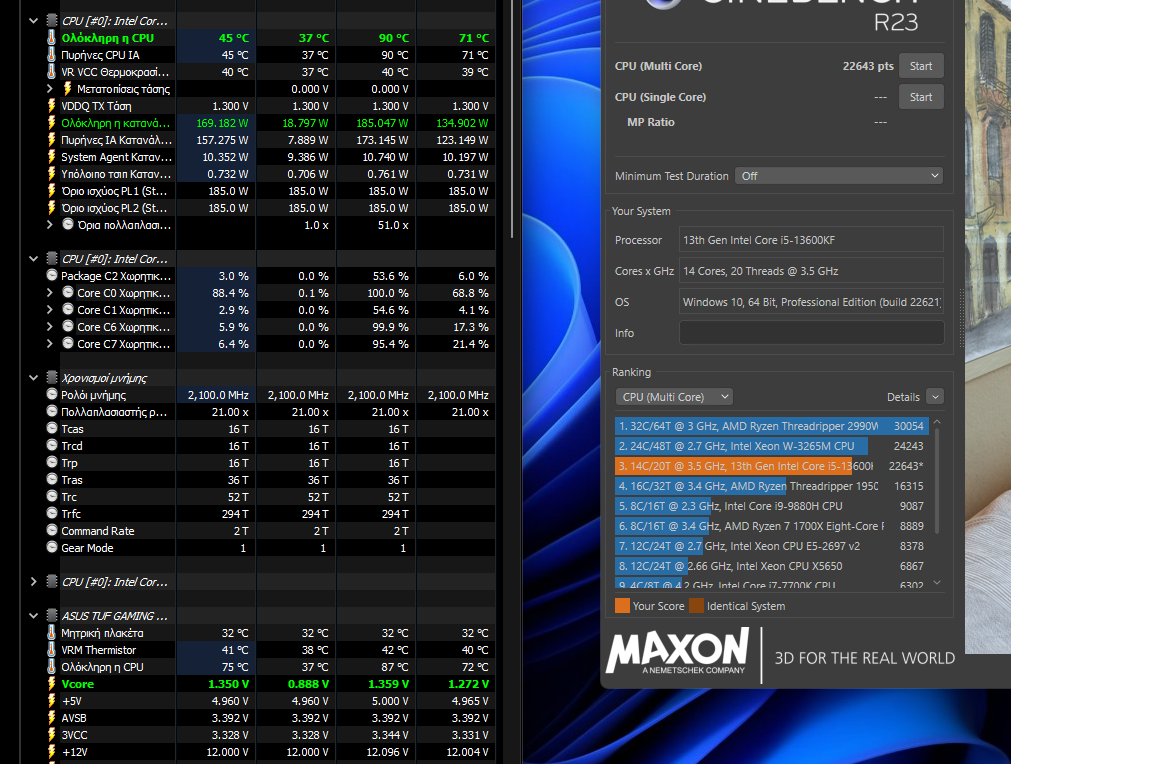Expand the Όρια πολλαπλασι... row
Viewport: 1152px width, 764px height.
tap(50, 225)
